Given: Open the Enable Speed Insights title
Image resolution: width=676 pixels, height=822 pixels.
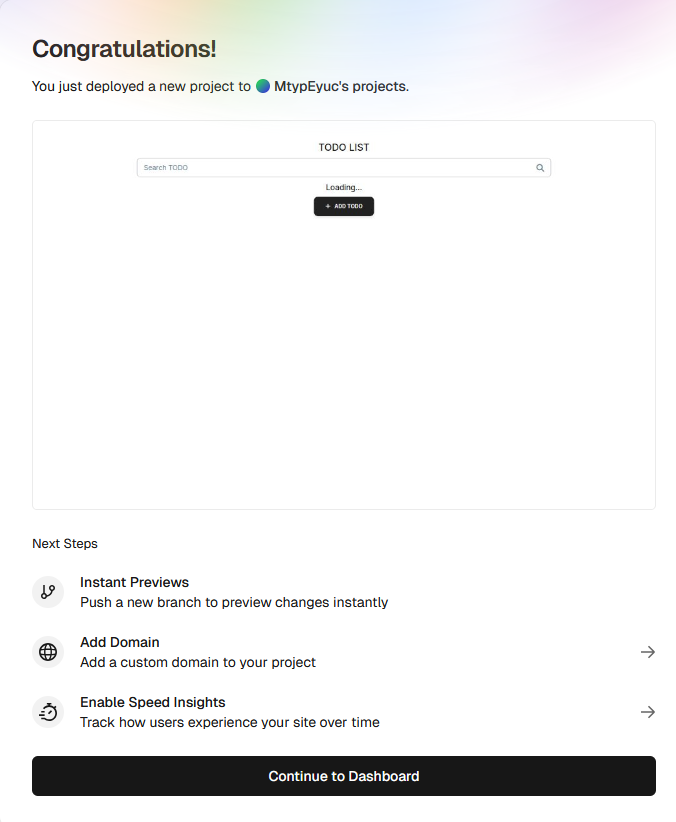Looking at the screenshot, I should tap(153, 702).
